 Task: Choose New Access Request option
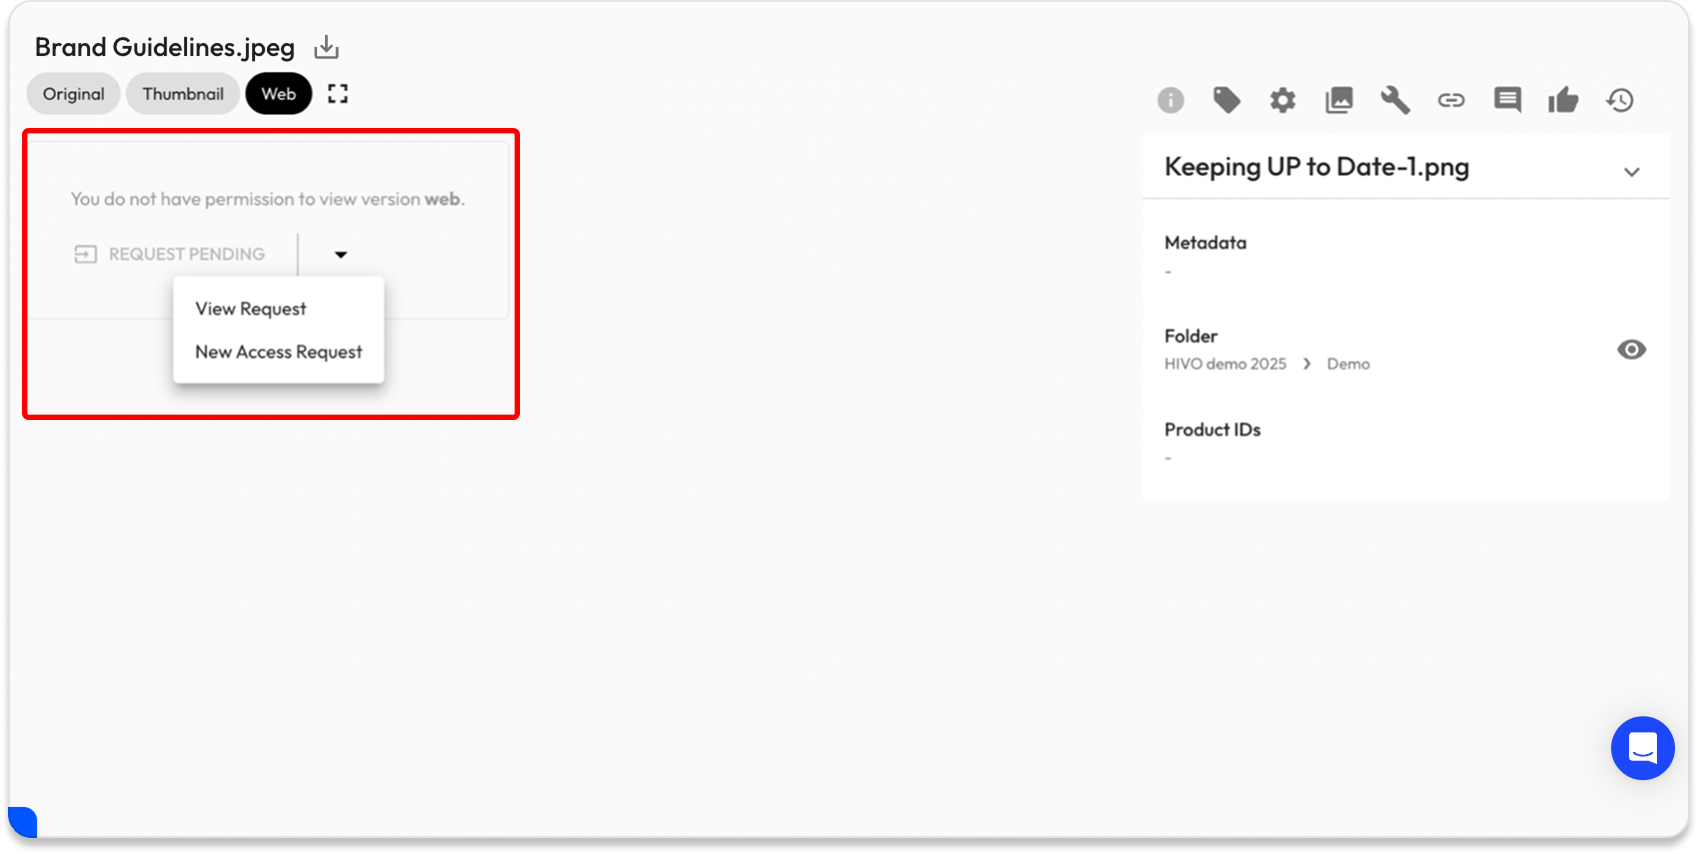[x=278, y=352]
